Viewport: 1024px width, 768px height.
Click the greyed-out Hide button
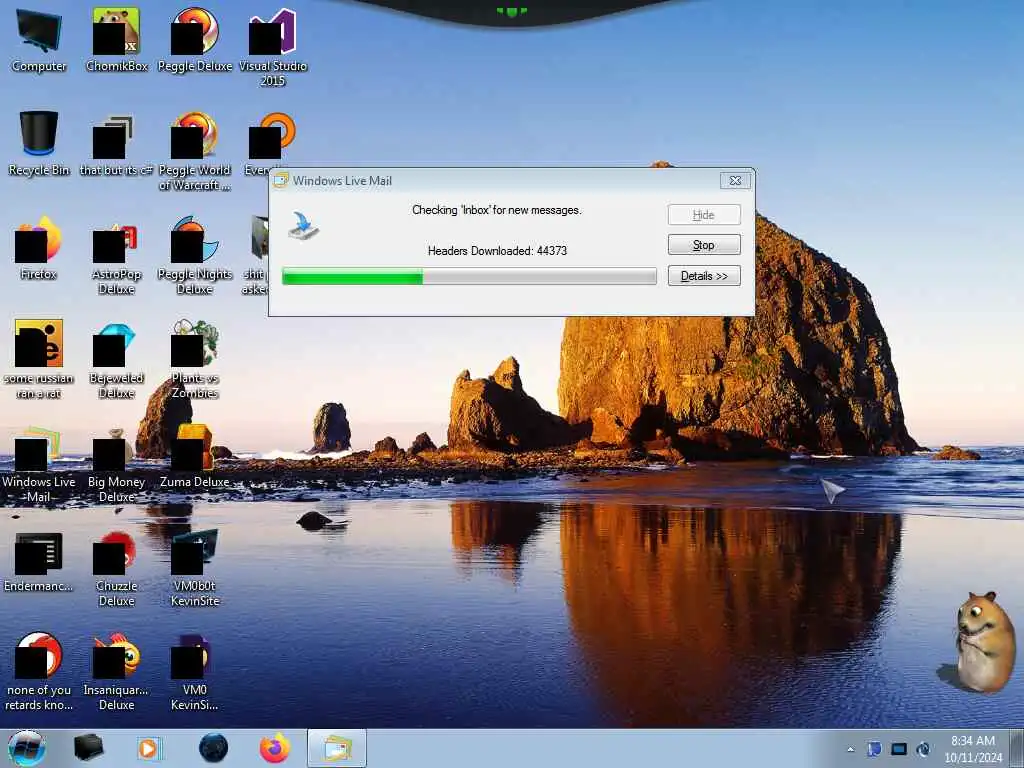click(x=704, y=214)
